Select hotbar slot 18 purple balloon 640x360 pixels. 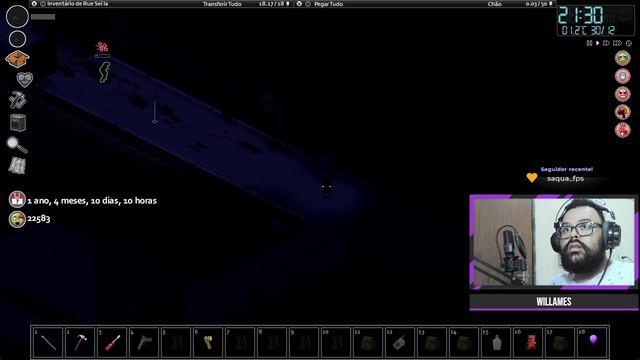tap(592, 342)
